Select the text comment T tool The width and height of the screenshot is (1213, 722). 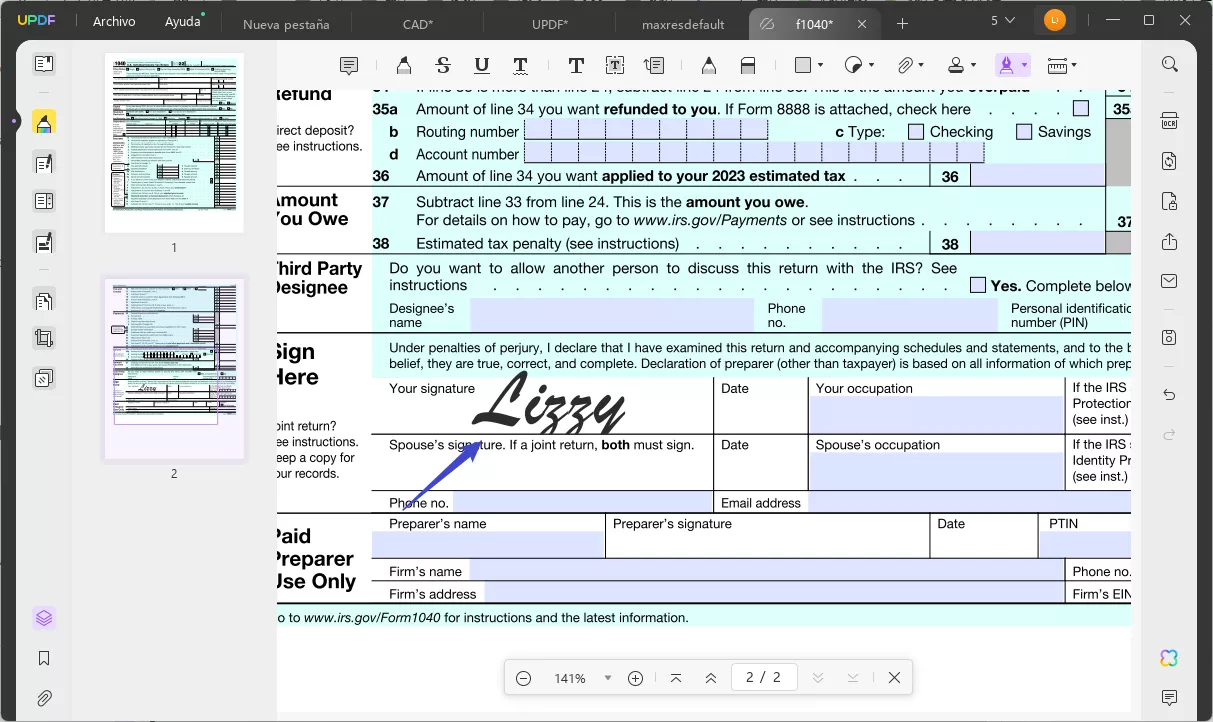coord(576,66)
